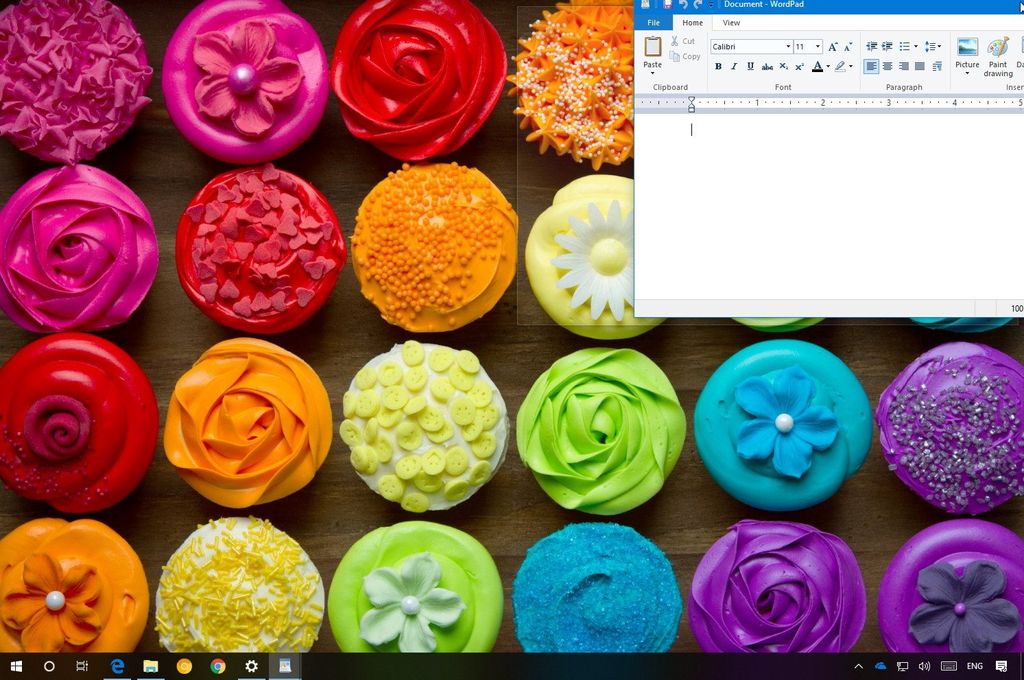Open the Calibri font family dropdown
1024x680 pixels.
(788, 46)
